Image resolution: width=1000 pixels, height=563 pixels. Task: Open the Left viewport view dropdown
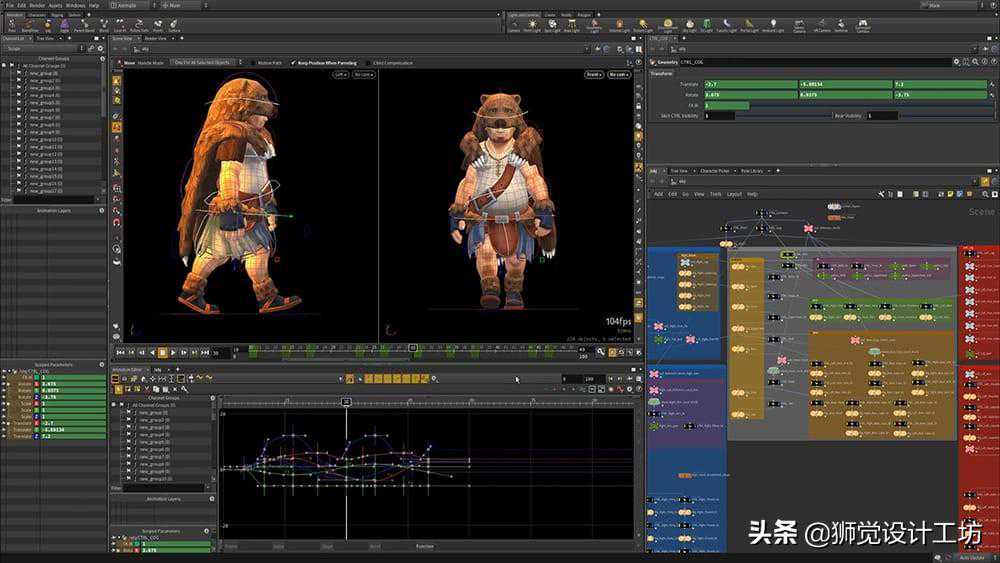click(340, 74)
